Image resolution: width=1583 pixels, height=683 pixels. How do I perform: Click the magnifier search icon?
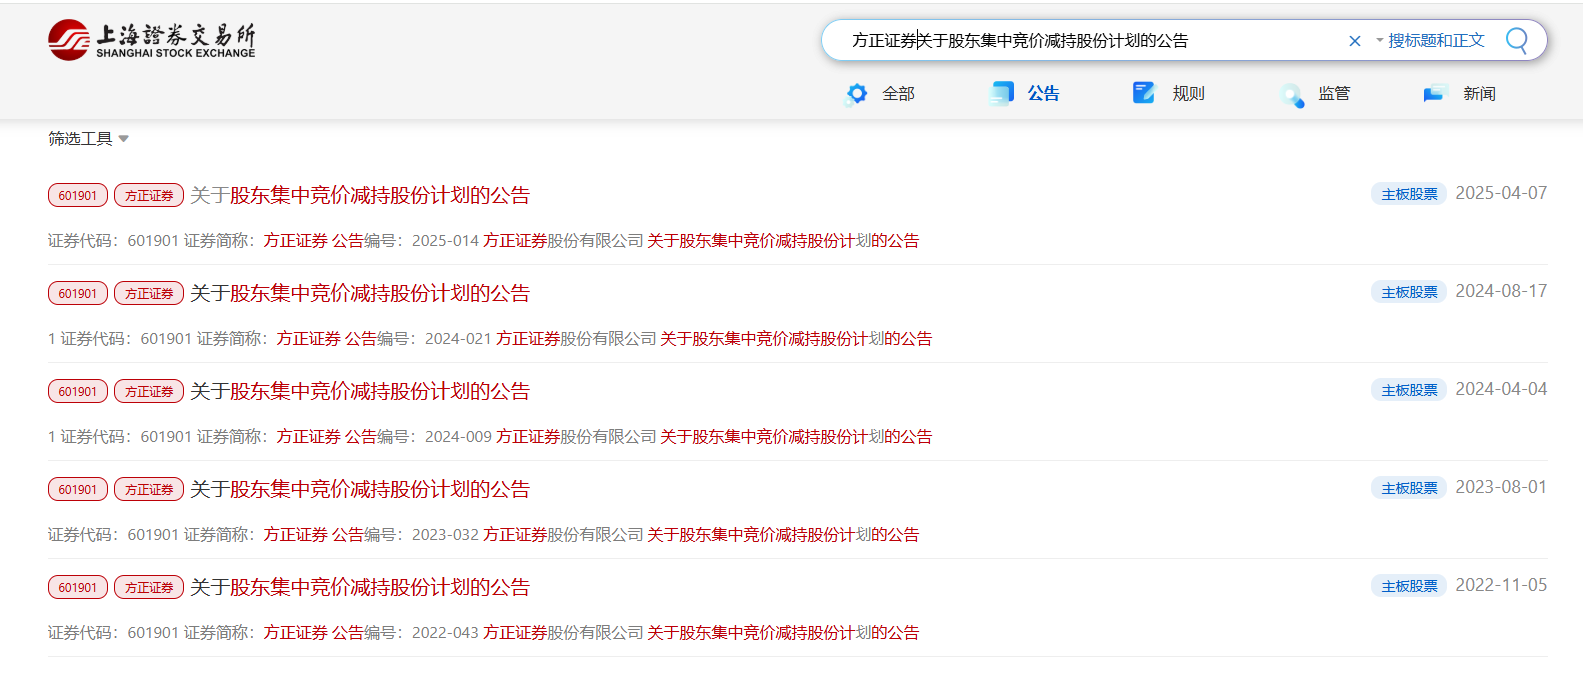(x=1517, y=40)
